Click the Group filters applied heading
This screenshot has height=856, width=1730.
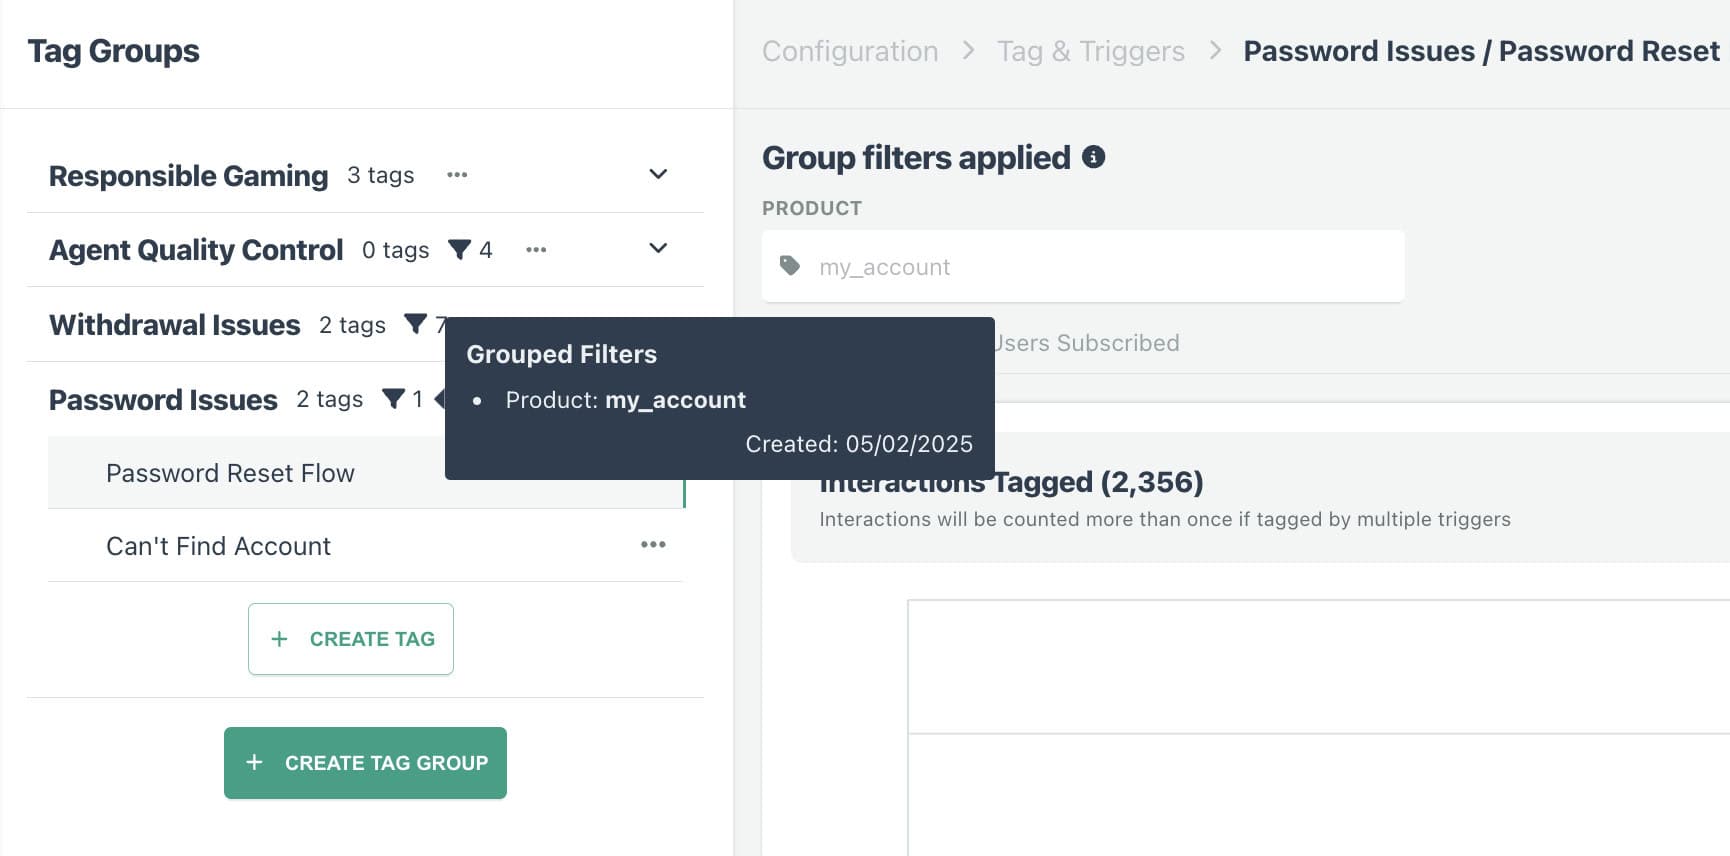click(916, 158)
